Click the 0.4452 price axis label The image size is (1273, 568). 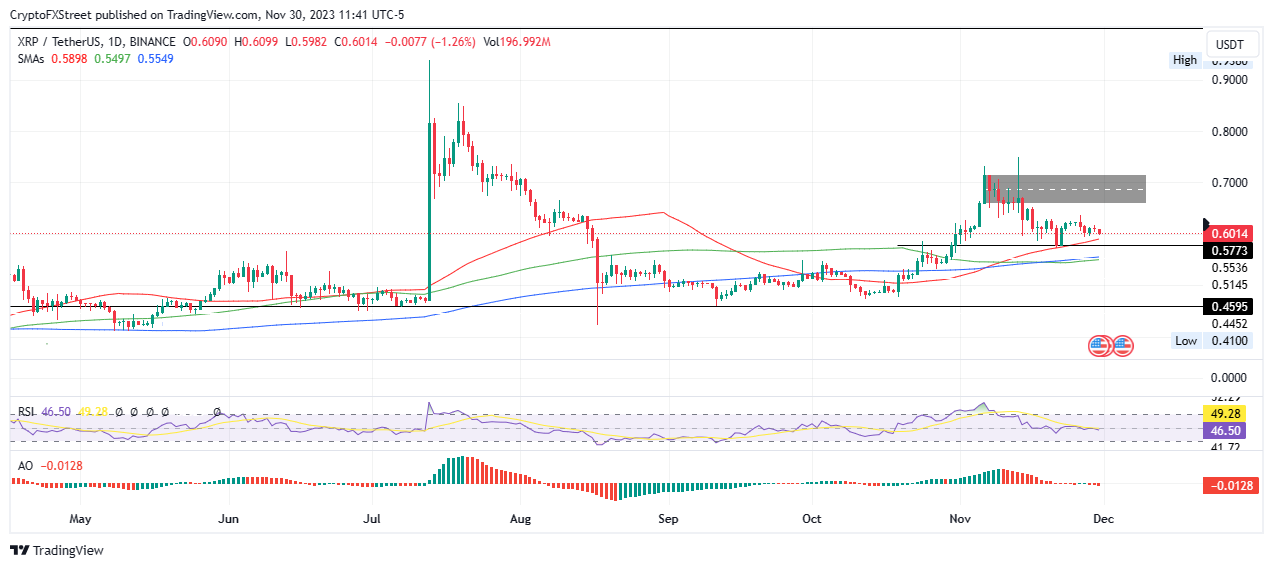tap(1230, 323)
